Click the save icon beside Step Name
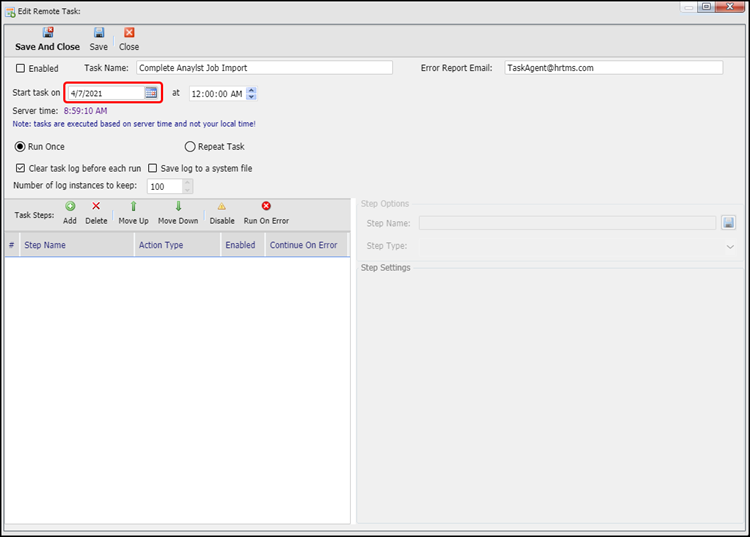 click(728, 223)
